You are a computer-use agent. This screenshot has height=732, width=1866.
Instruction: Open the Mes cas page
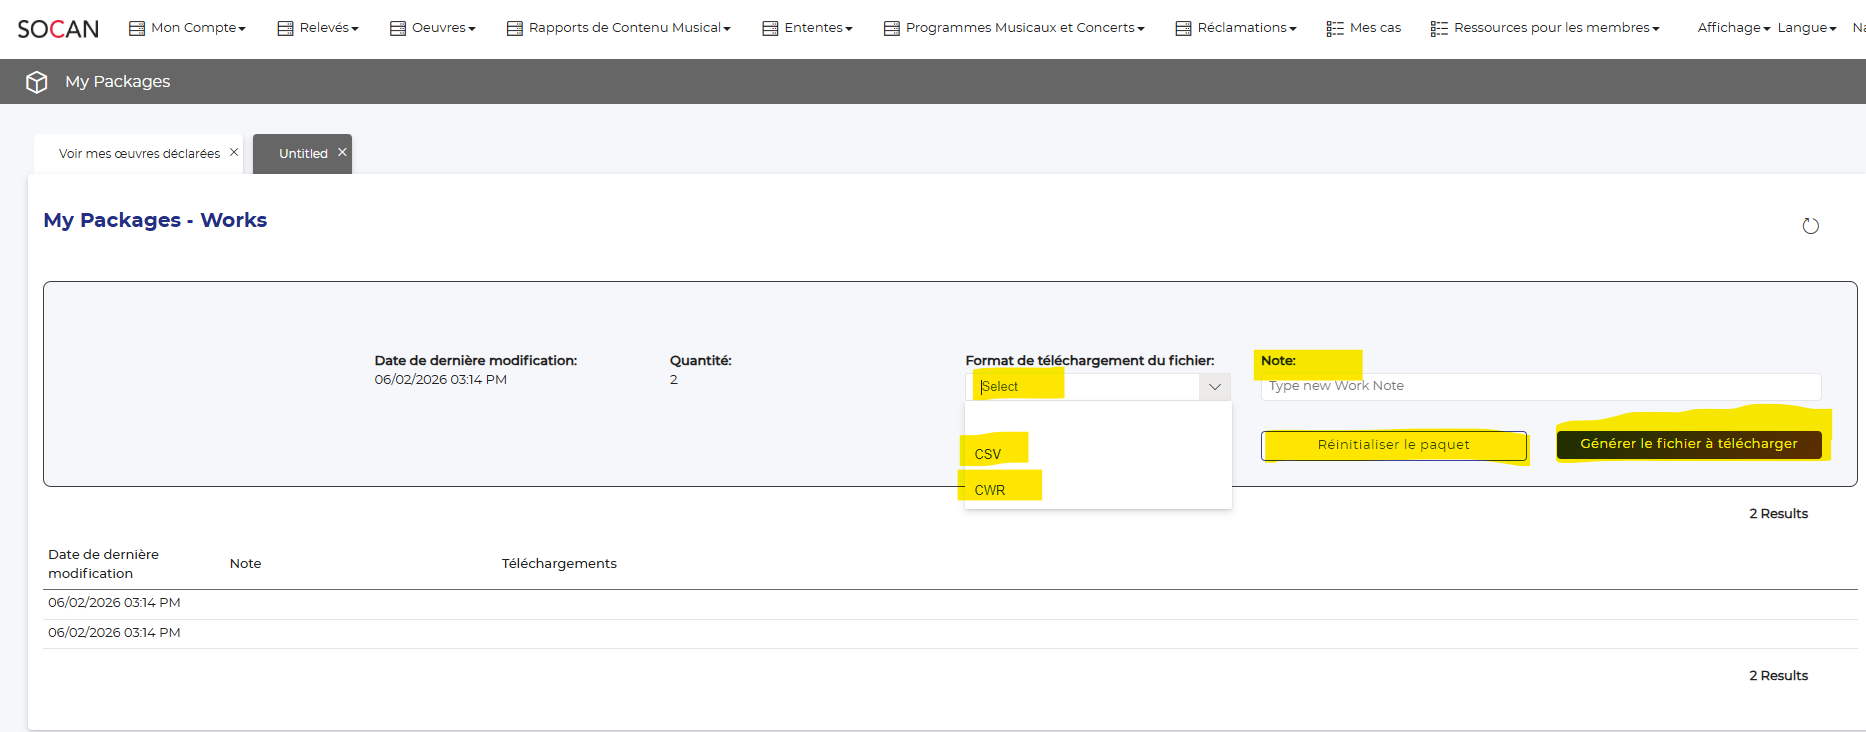click(x=1364, y=28)
